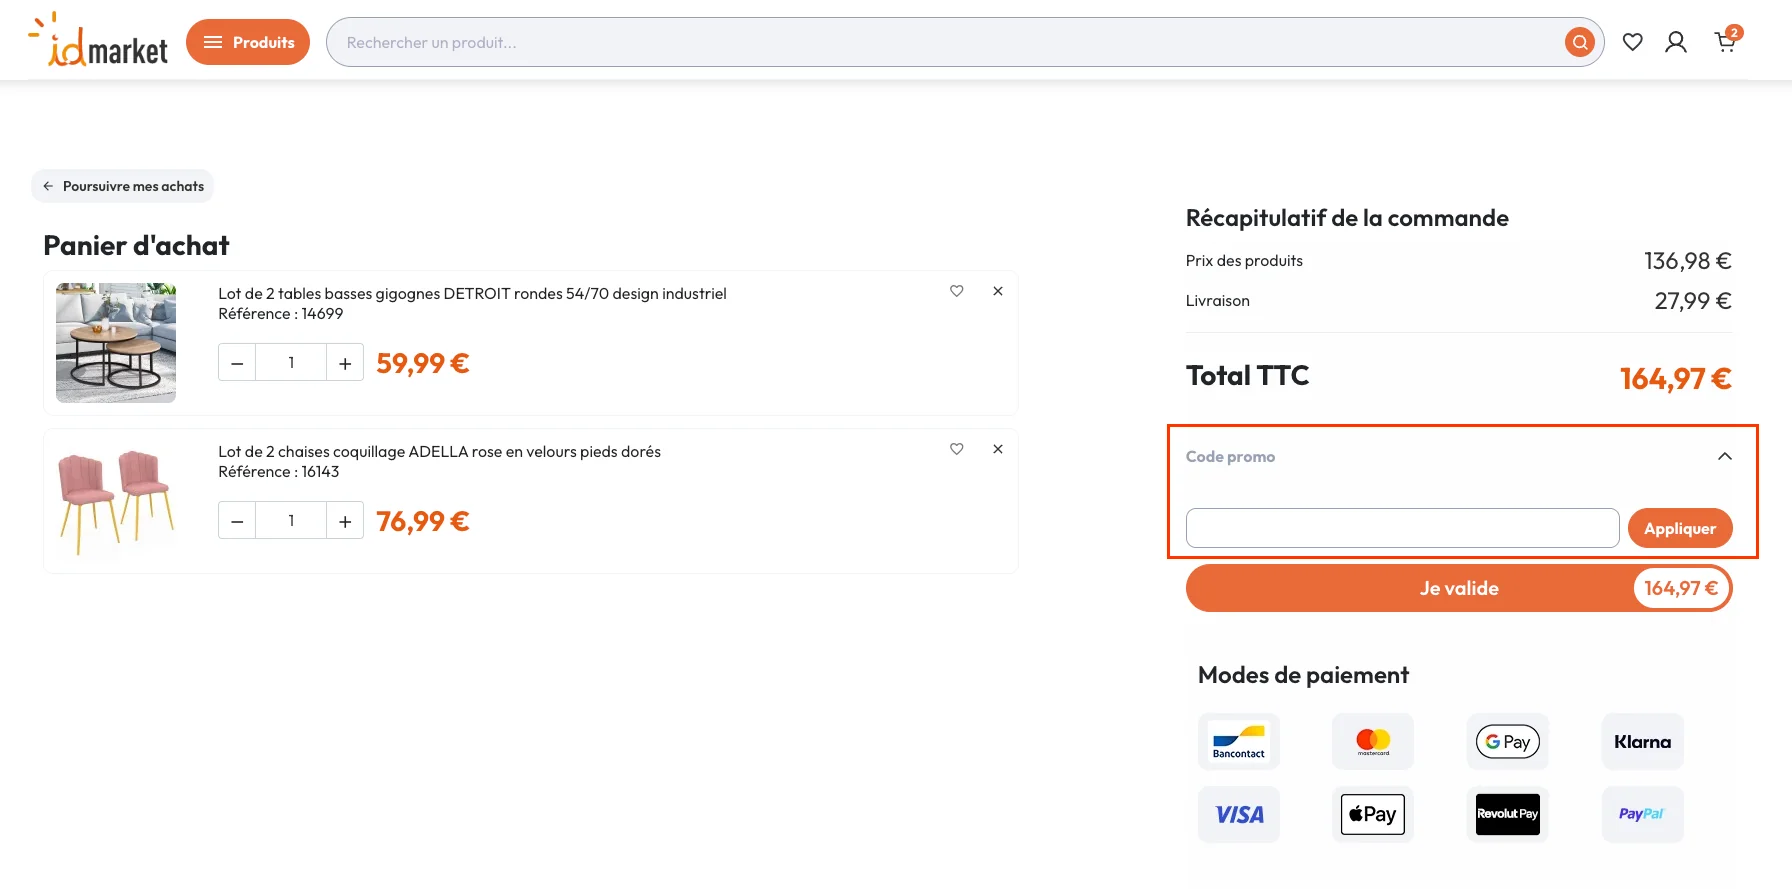The height and width of the screenshot is (889, 1792).
Task: Click the Total TTC 164,97 € amount
Action: tap(1675, 378)
